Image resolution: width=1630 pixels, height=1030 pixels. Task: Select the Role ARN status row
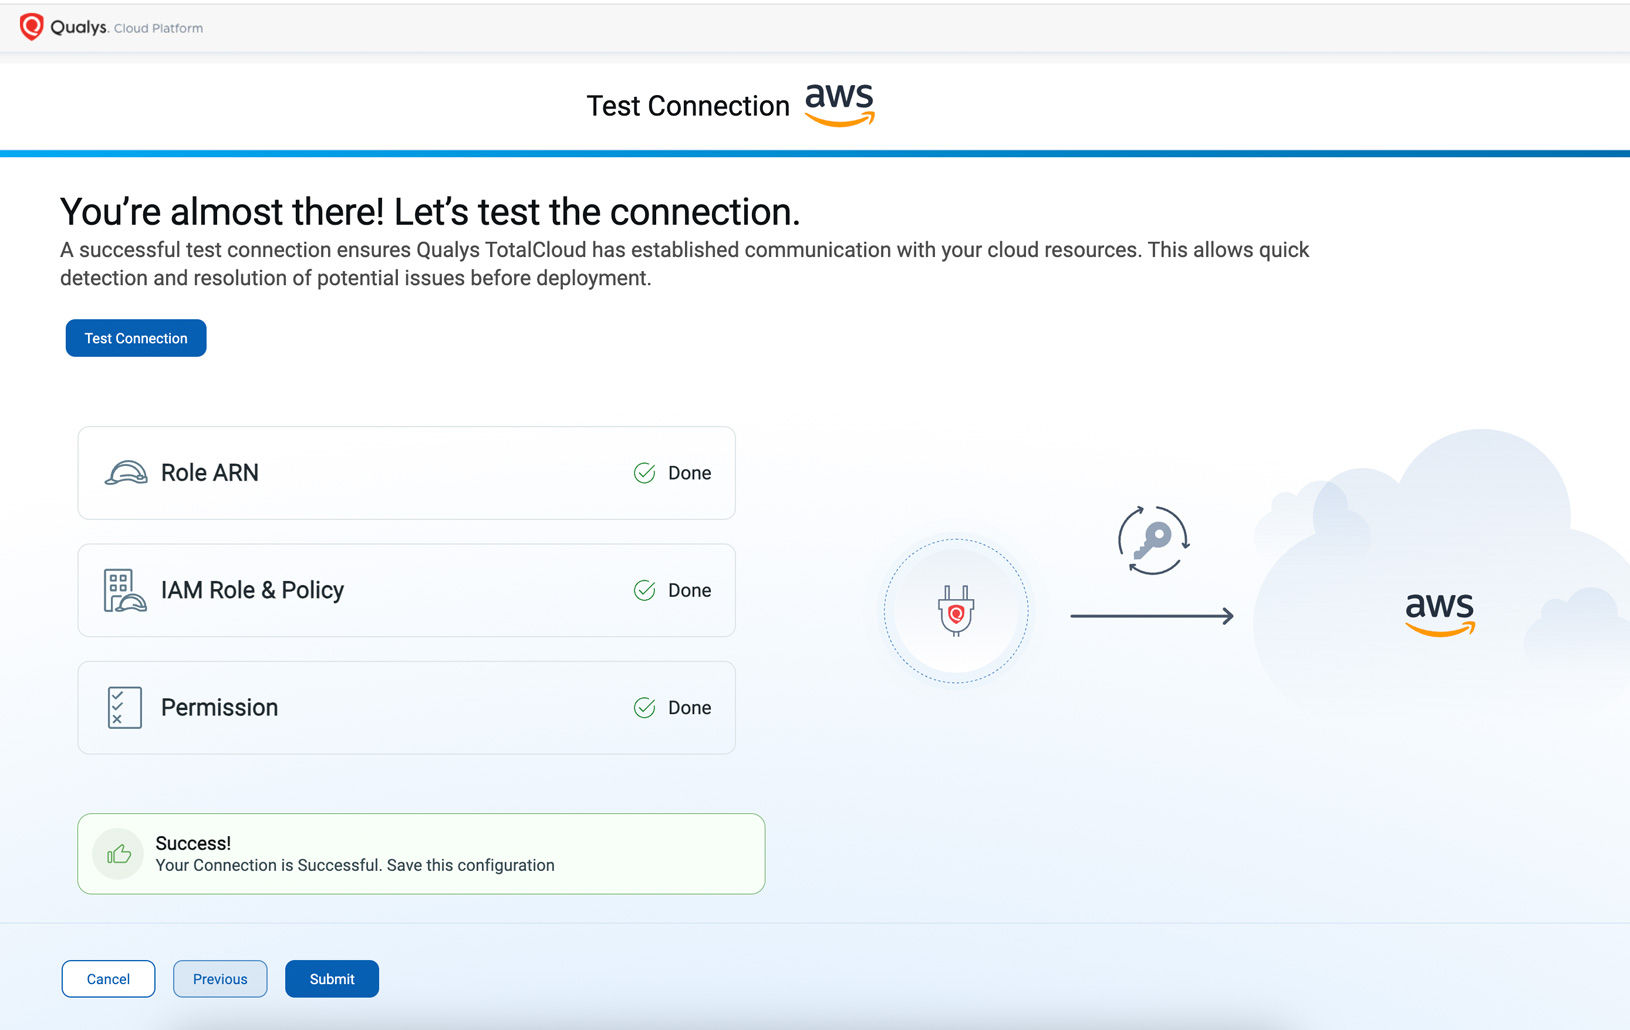click(x=406, y=473)
